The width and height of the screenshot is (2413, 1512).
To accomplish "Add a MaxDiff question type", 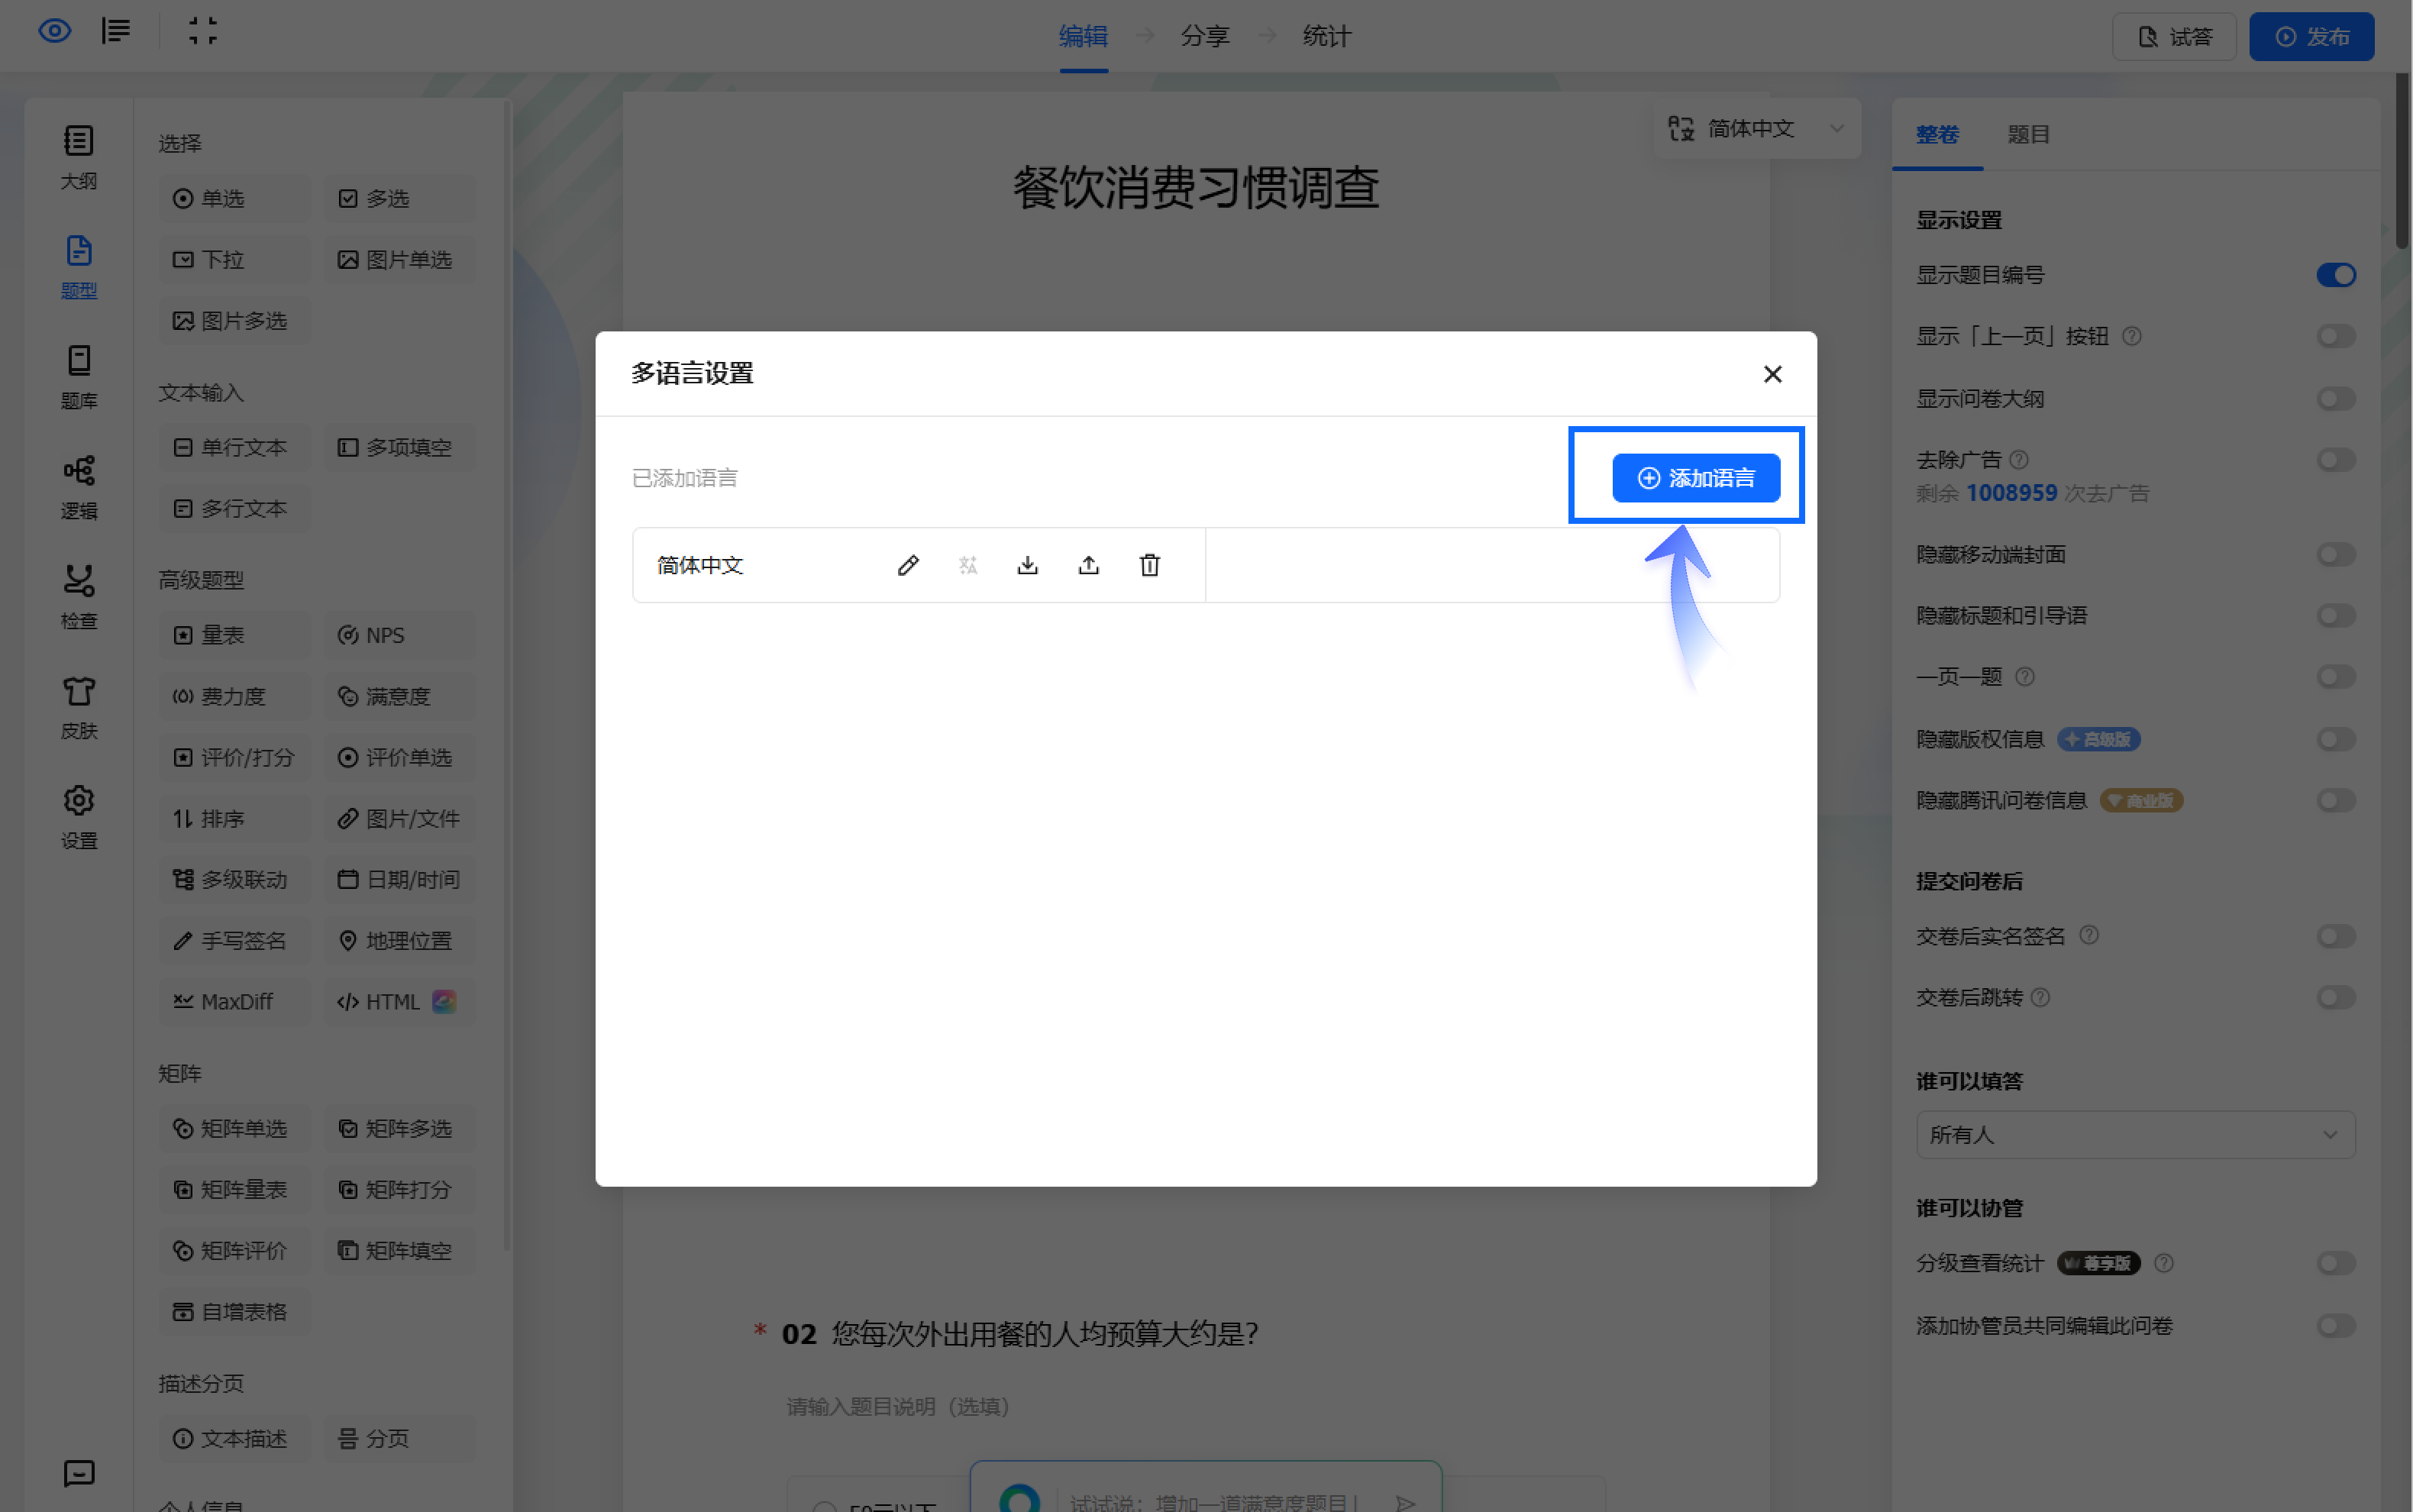I will pos(234,1002).
